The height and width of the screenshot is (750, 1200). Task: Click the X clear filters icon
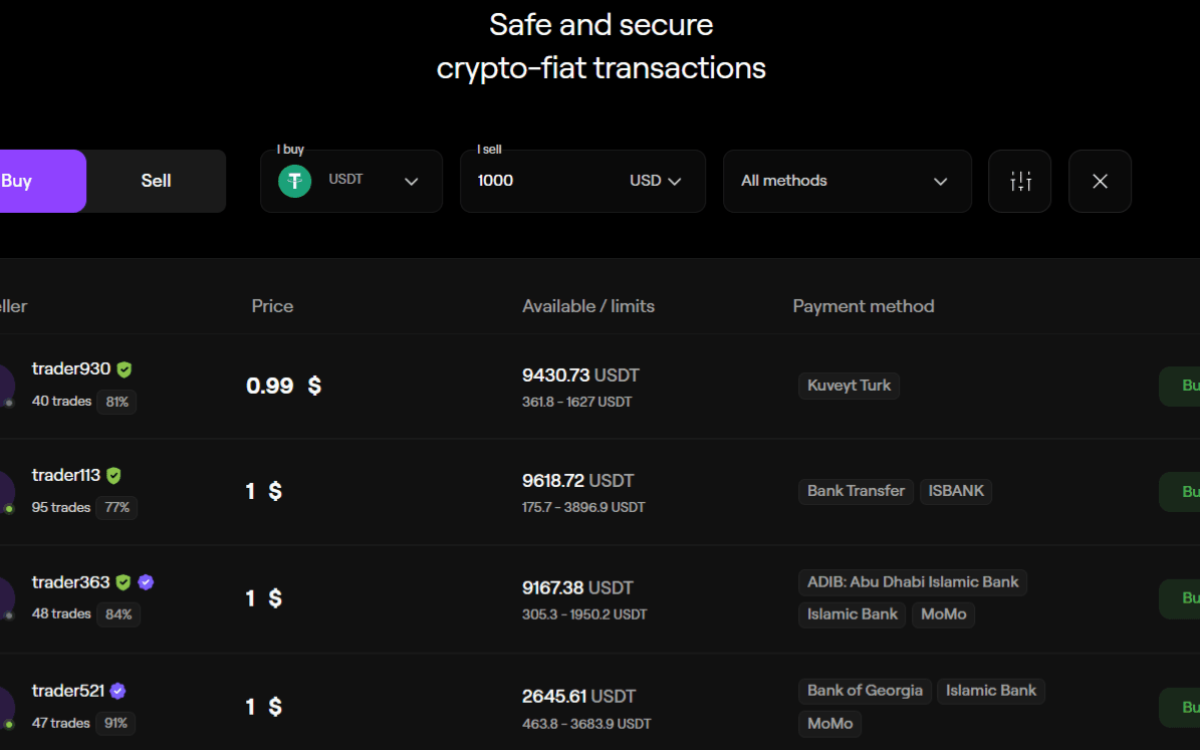1100,181
